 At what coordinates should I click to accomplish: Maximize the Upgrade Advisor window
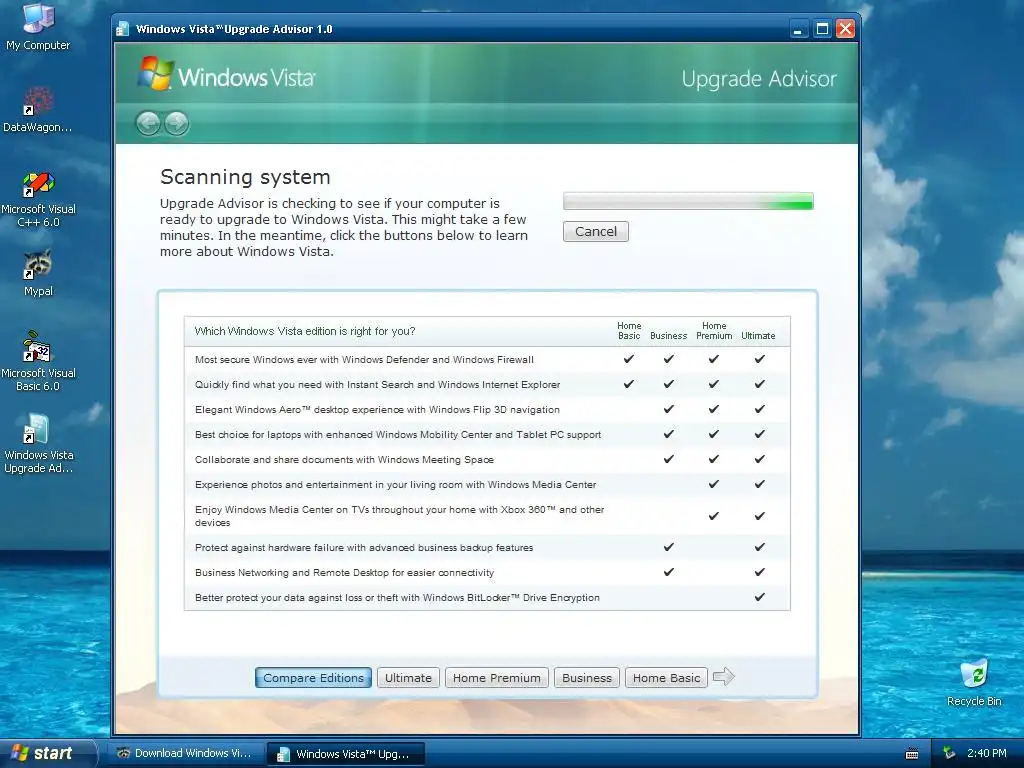coord(822,29)
